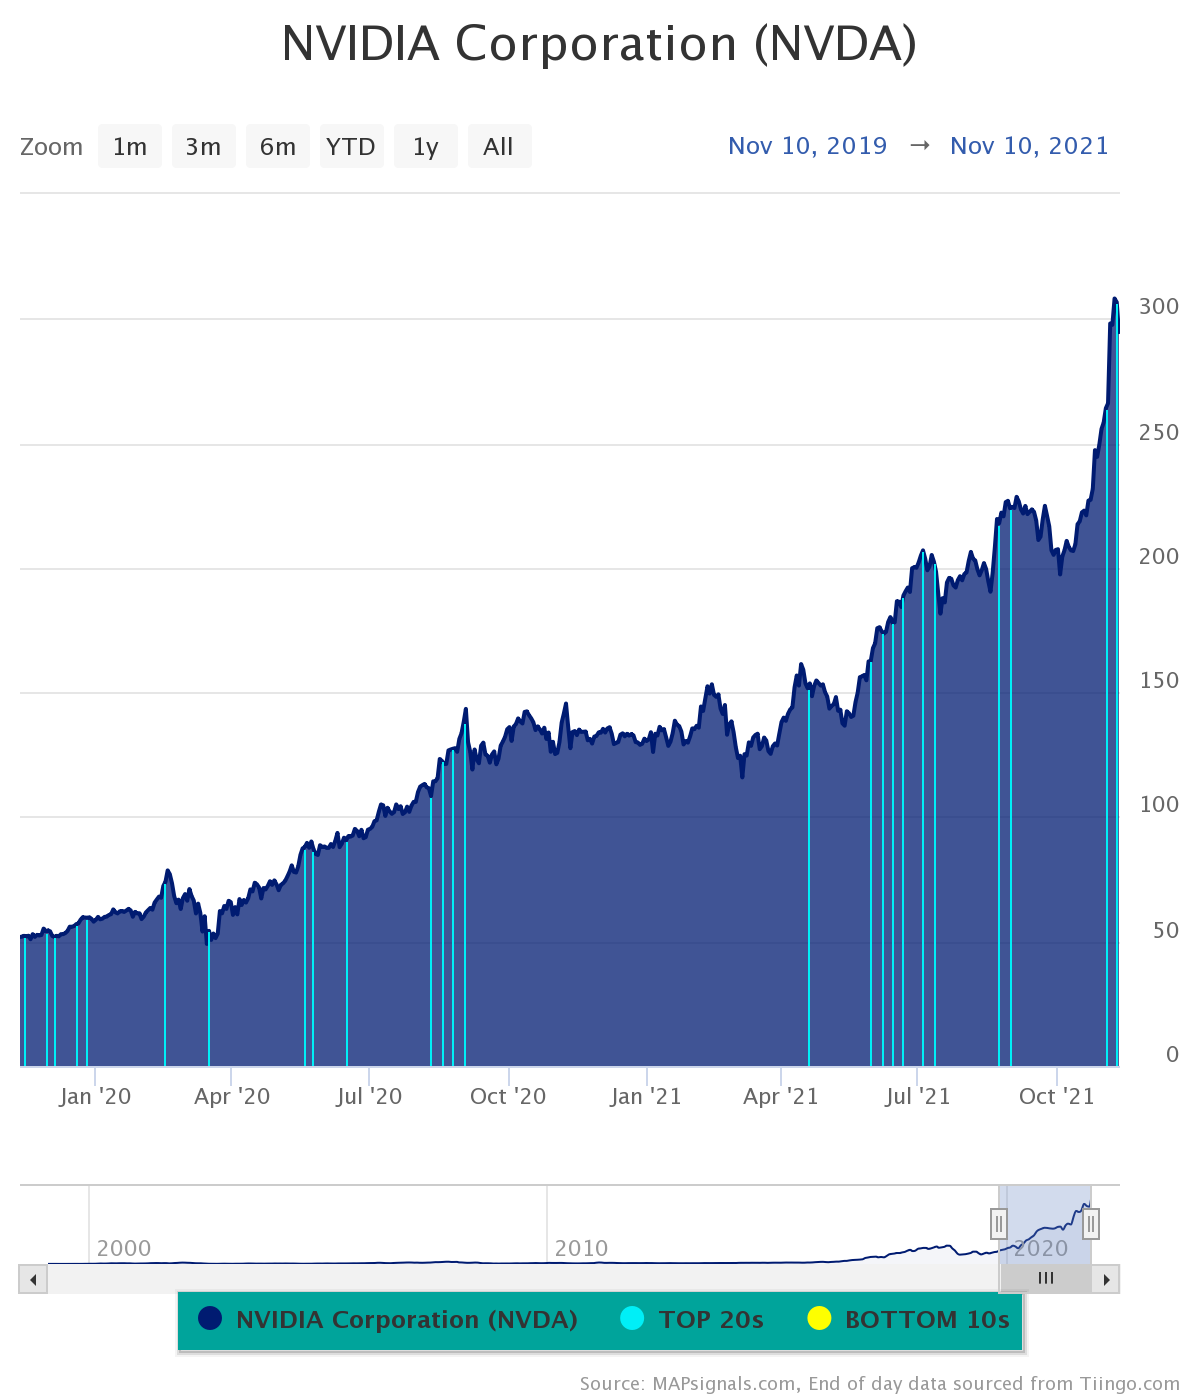This screenshot has width=1200, height=1400.
Task: Click the yellow BOTTOM 10s legend dot
Action: [819, 1318]
